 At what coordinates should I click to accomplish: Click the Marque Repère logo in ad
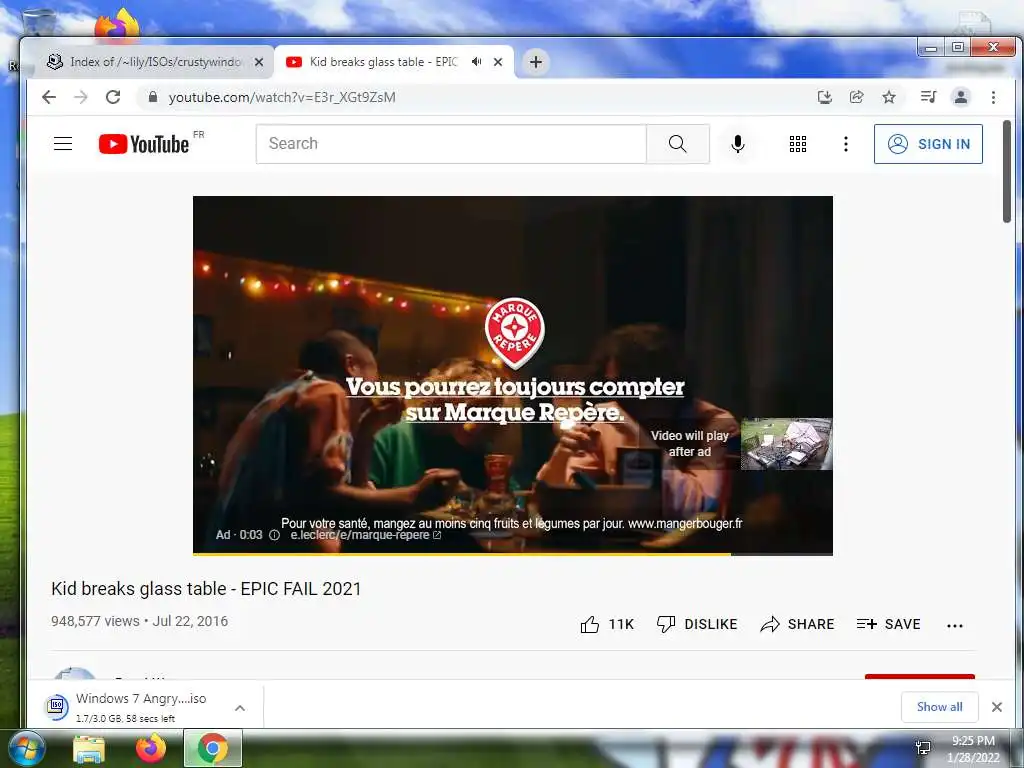point(515,332)
